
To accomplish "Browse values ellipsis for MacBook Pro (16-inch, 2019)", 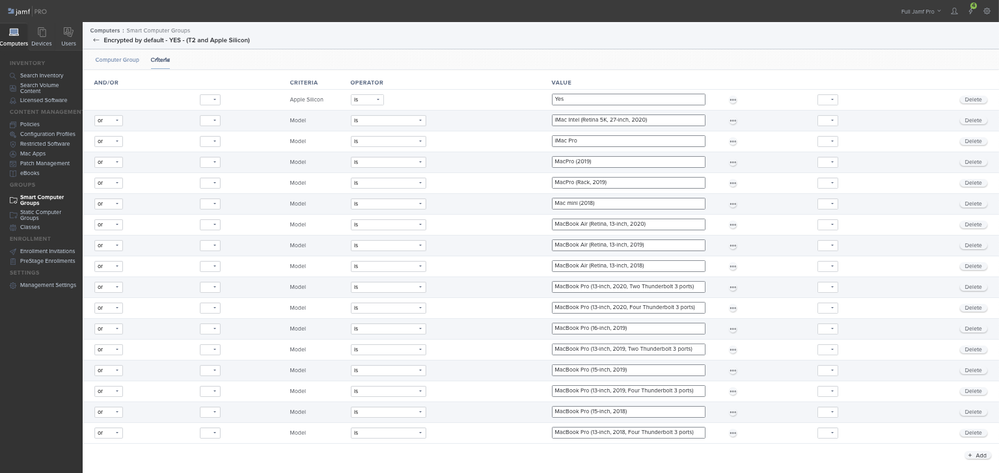I will click(x=733, y=329).
